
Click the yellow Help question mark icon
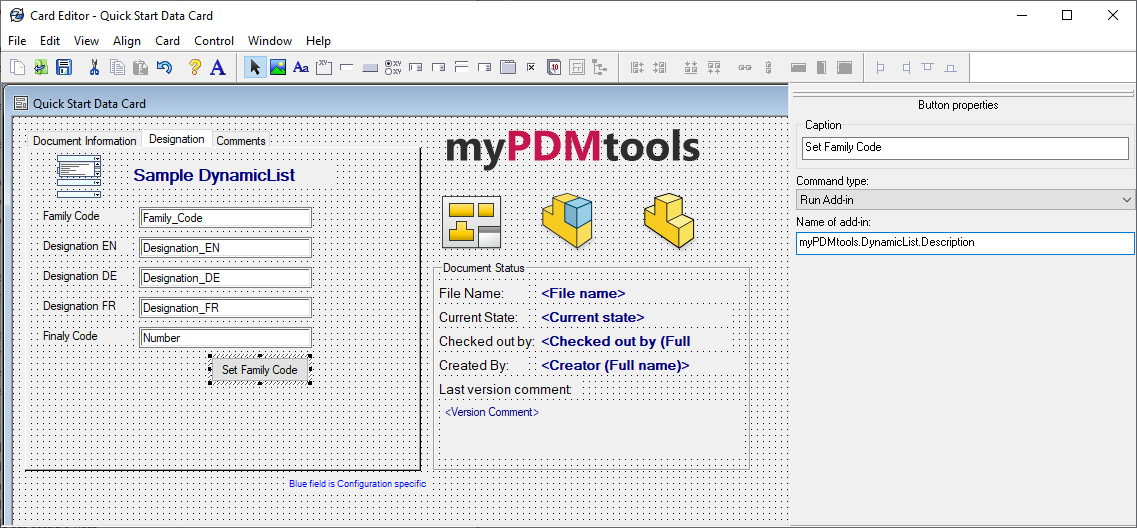[x=195, y=67]
